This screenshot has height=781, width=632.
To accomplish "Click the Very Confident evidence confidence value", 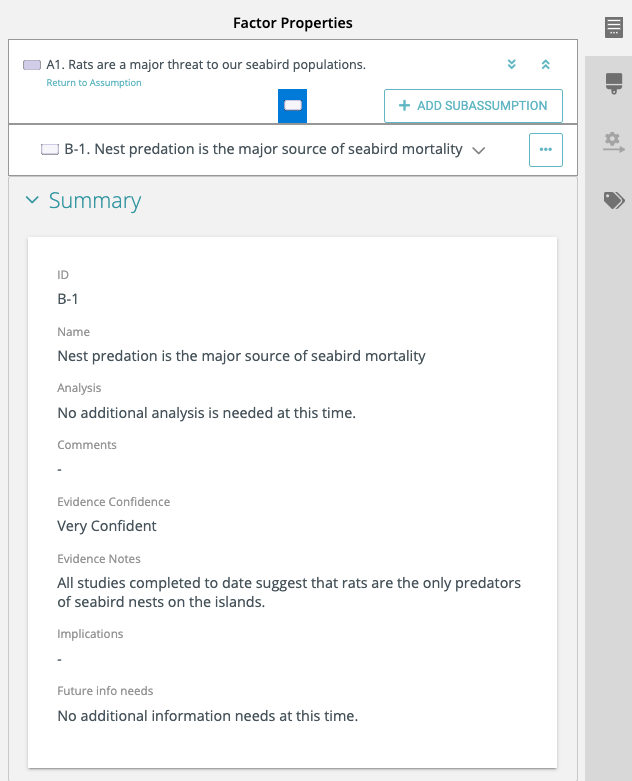I will coord(107,525).
